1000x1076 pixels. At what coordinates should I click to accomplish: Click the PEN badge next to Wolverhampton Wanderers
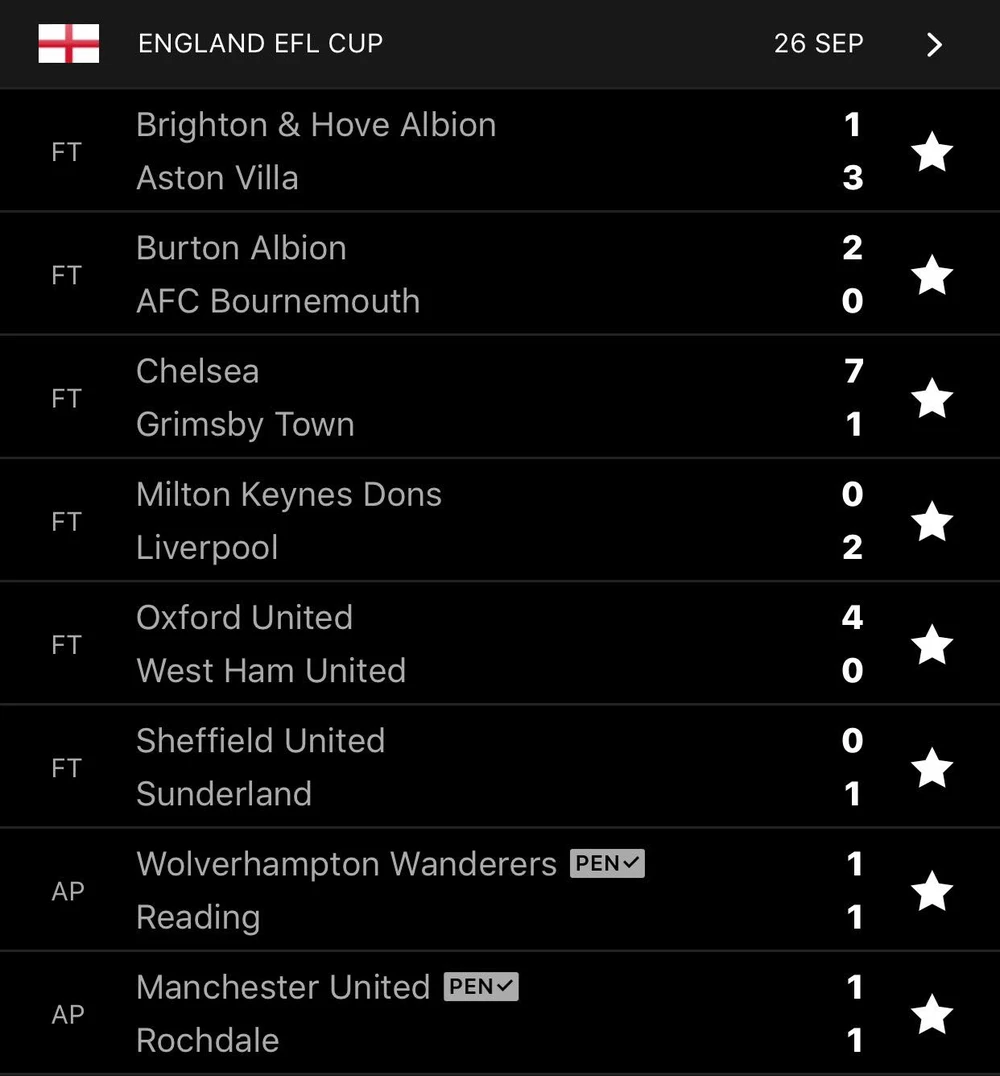[607, 863]
